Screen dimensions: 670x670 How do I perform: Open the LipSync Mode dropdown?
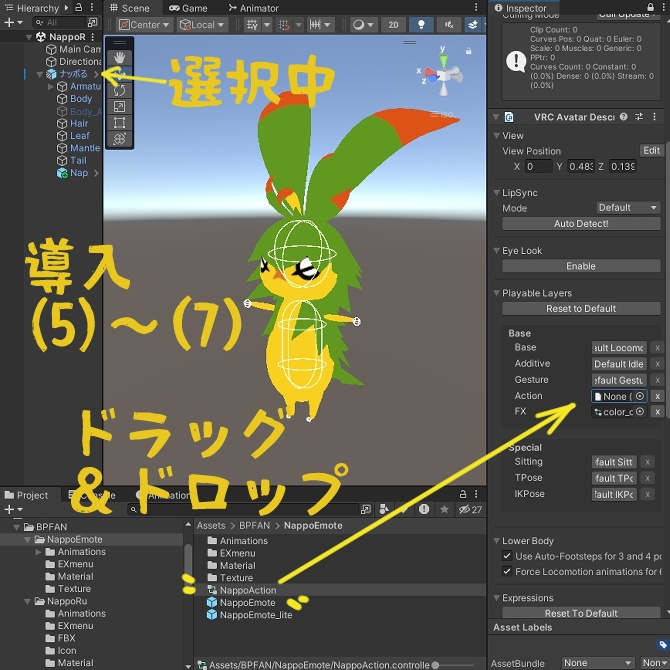point(628,208)
